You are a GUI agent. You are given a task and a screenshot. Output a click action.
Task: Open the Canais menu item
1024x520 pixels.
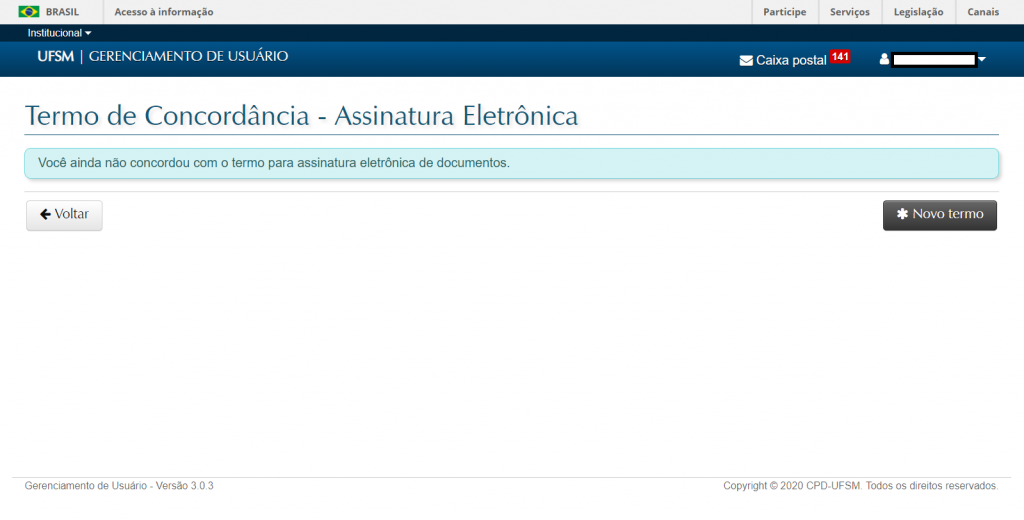[x=983, y=12]
